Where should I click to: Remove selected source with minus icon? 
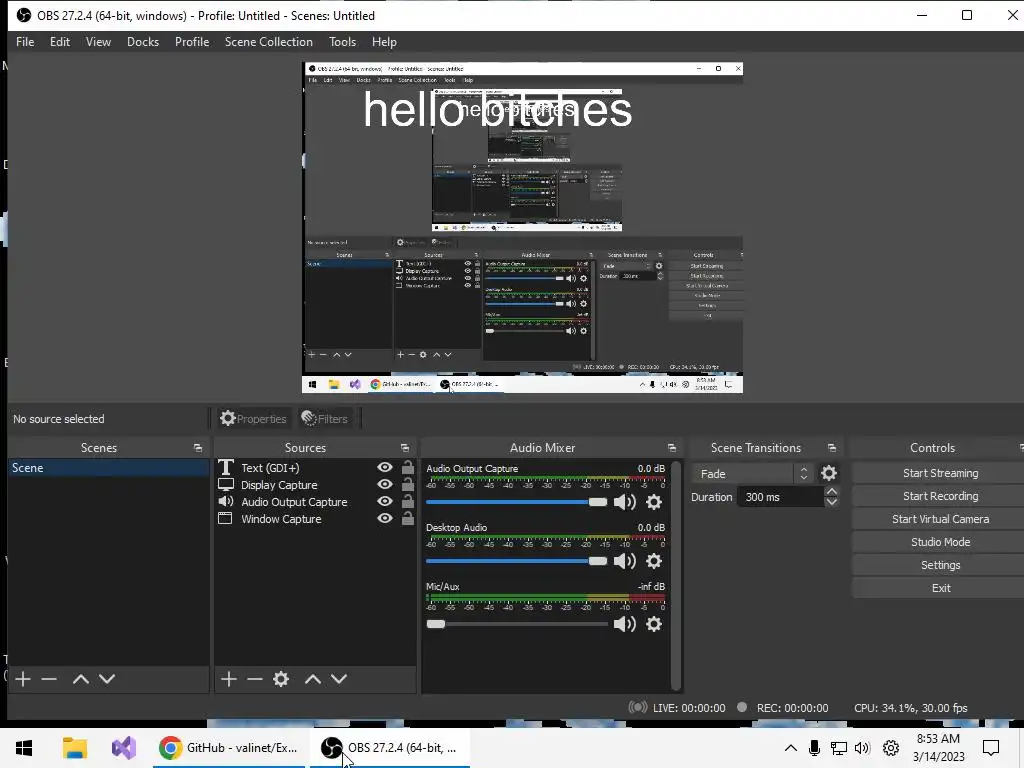click(x=255, y=679)
